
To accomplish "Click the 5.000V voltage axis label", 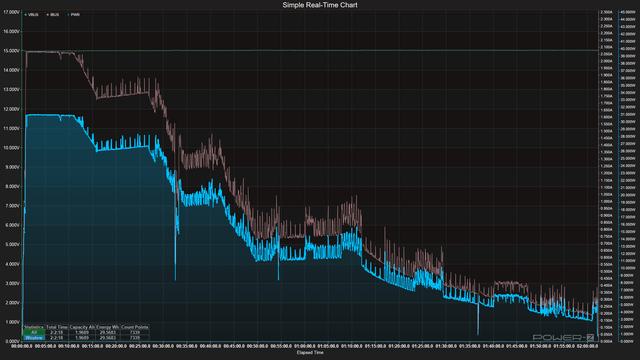I will pyautogui.click(x=11, y=244).
